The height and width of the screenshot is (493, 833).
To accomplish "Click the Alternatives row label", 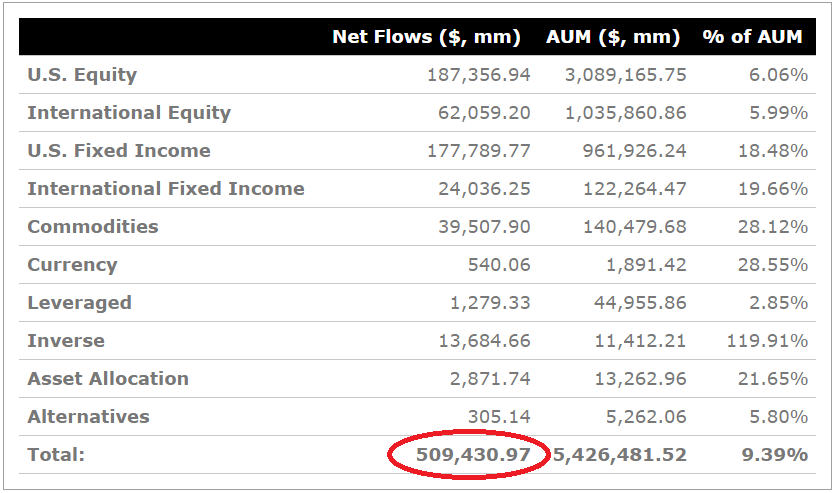I will tap(88, 417).
